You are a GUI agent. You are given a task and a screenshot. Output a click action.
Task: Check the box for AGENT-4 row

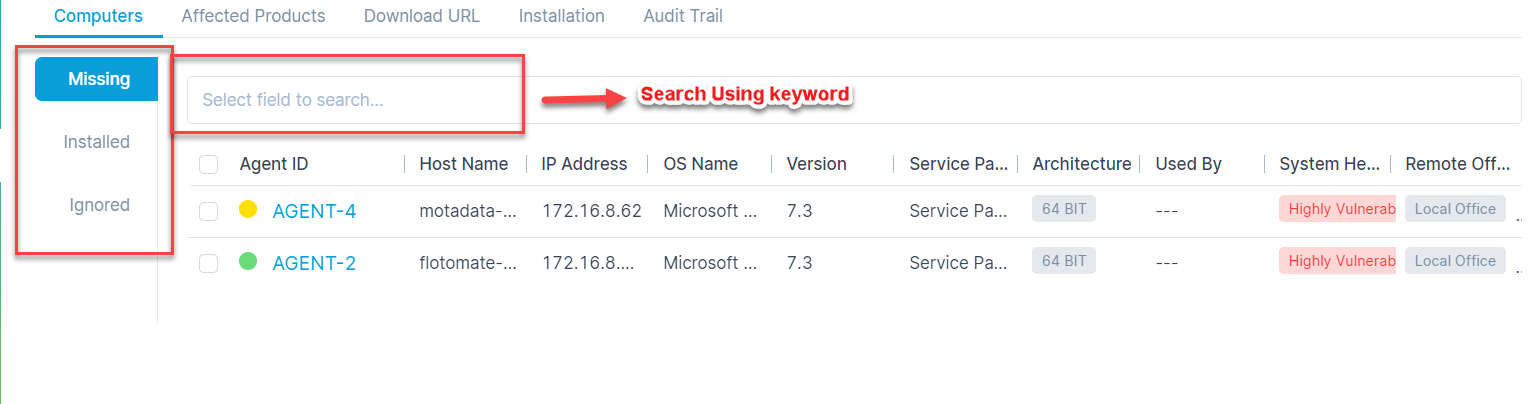(x=208, y=211)
